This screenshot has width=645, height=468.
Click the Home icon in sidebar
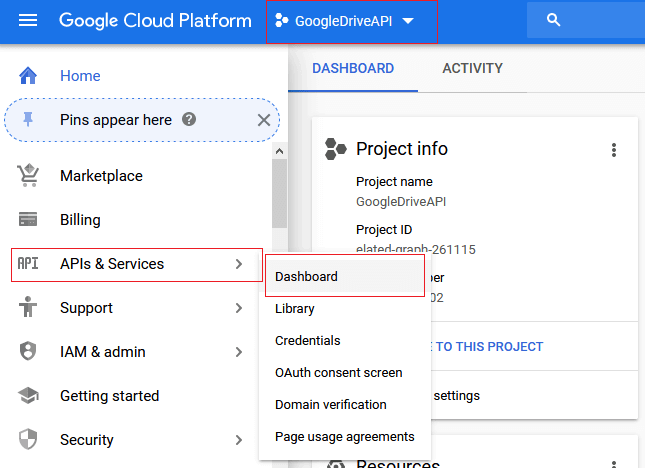click(28, 76)
